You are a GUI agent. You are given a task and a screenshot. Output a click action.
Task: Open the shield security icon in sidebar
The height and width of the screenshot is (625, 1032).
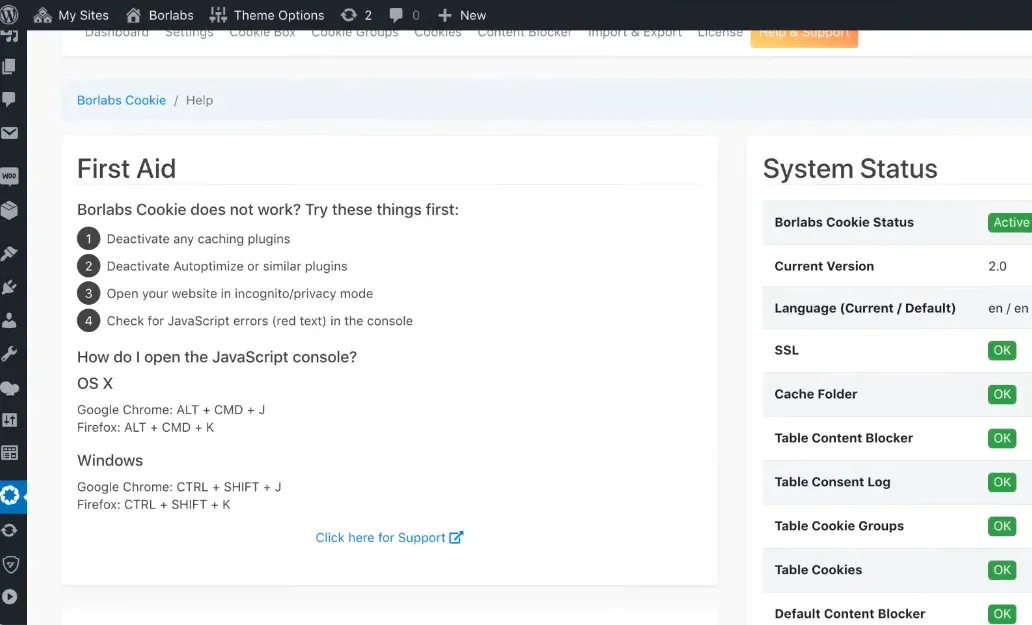10,564
